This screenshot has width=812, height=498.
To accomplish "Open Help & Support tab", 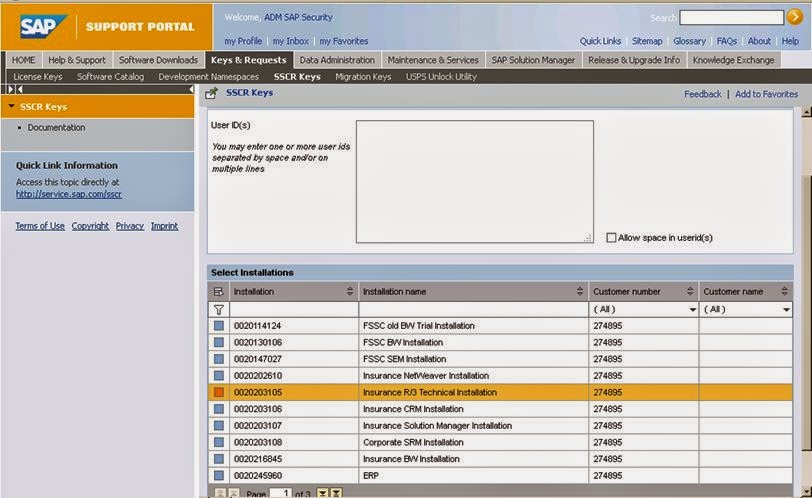I will [77, 60].
